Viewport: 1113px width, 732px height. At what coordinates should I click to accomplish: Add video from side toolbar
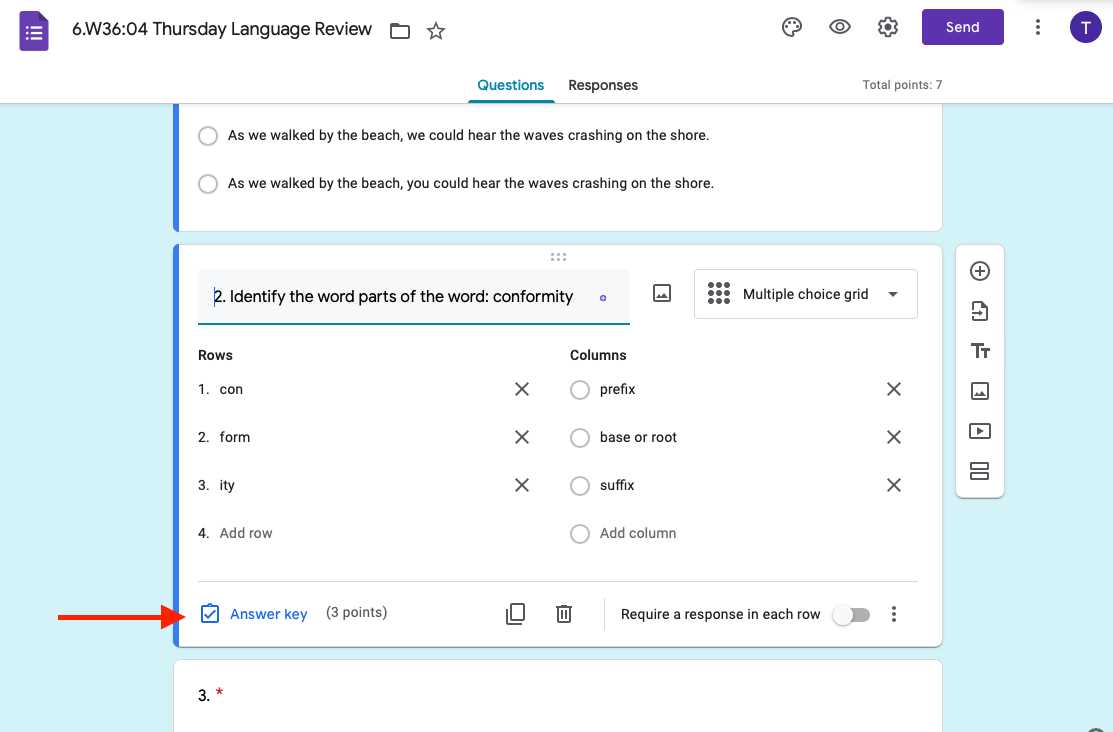coord(980,431)
